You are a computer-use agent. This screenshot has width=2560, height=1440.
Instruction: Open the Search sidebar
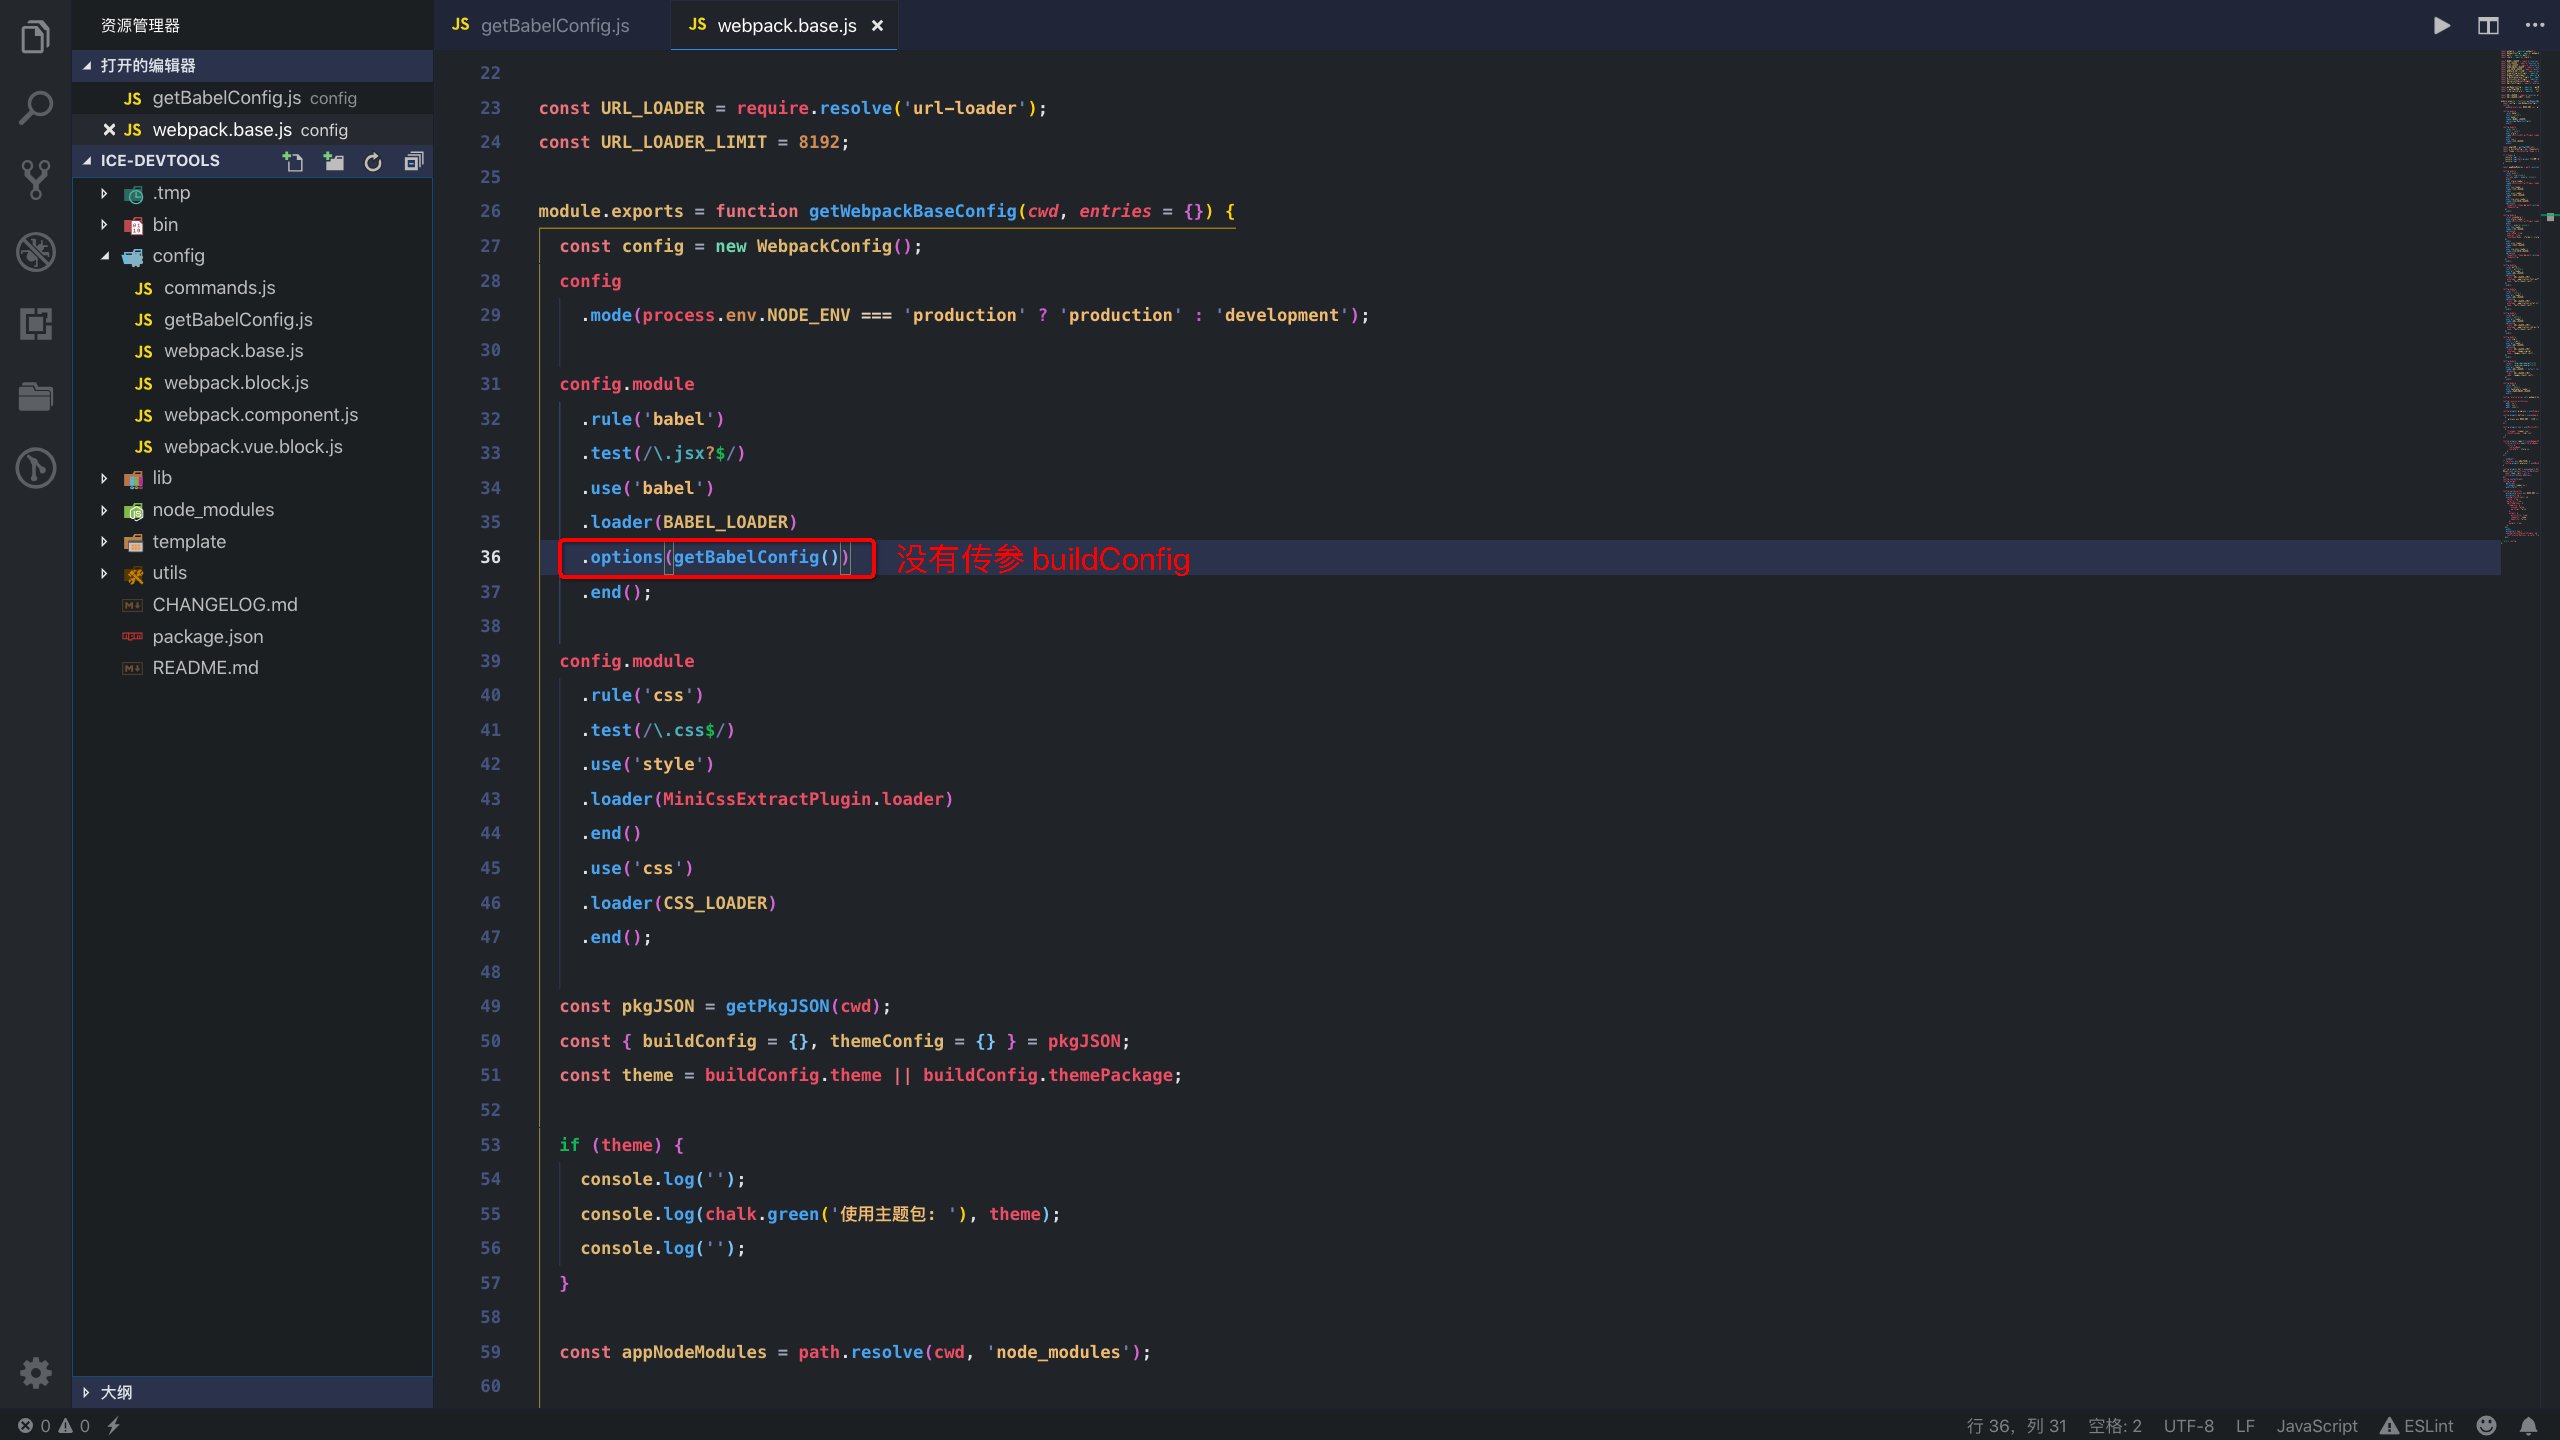(x=35, y=107)
